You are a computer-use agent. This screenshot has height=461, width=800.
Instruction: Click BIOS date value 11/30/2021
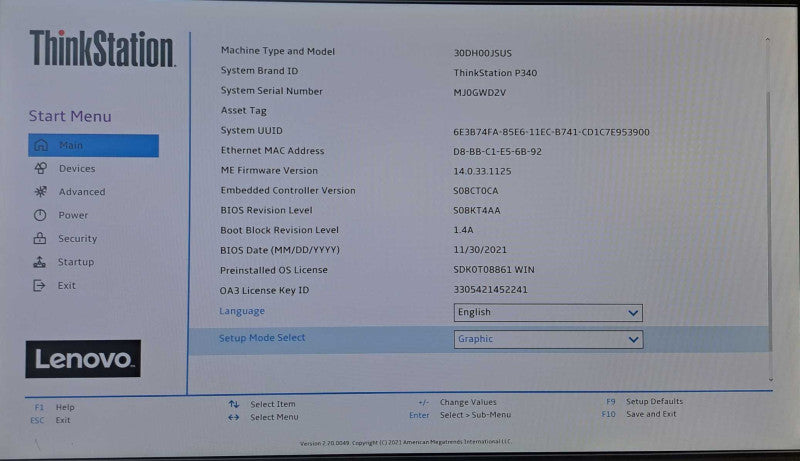[480, 250]
